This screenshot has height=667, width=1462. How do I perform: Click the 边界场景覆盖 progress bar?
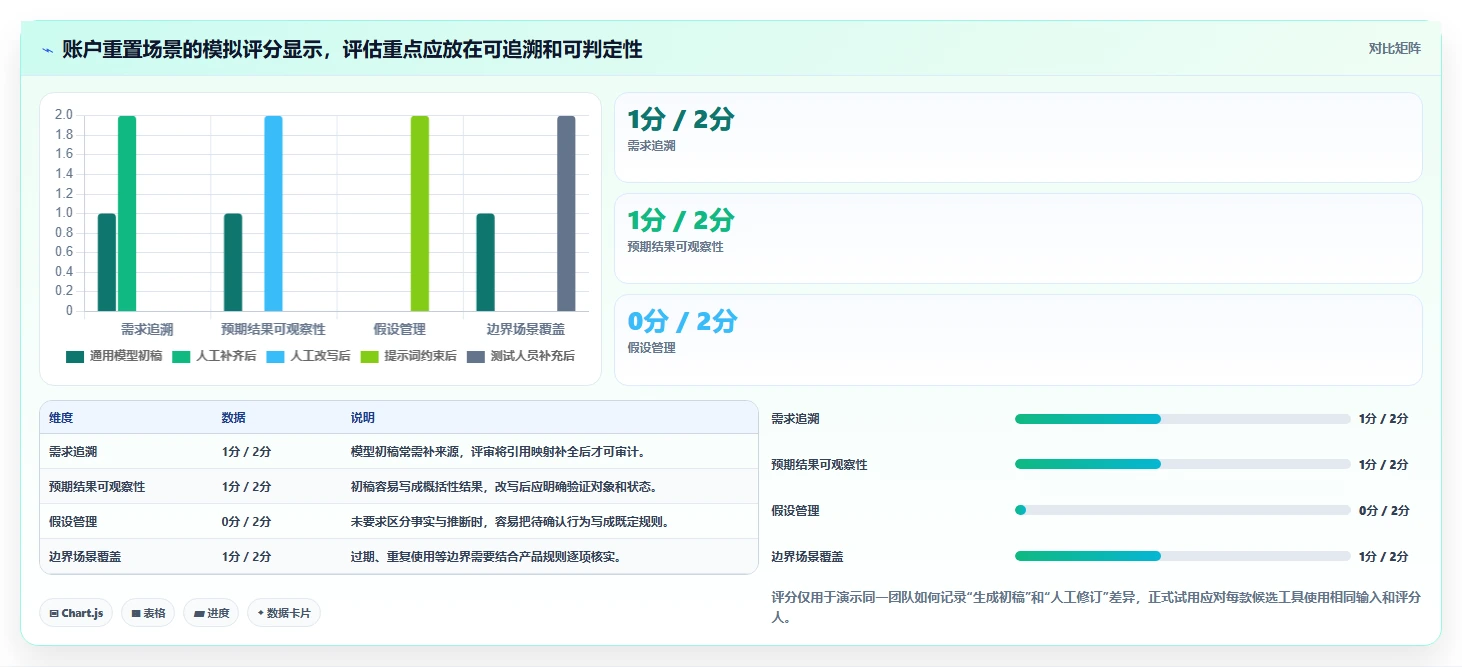coord(1182,556)
